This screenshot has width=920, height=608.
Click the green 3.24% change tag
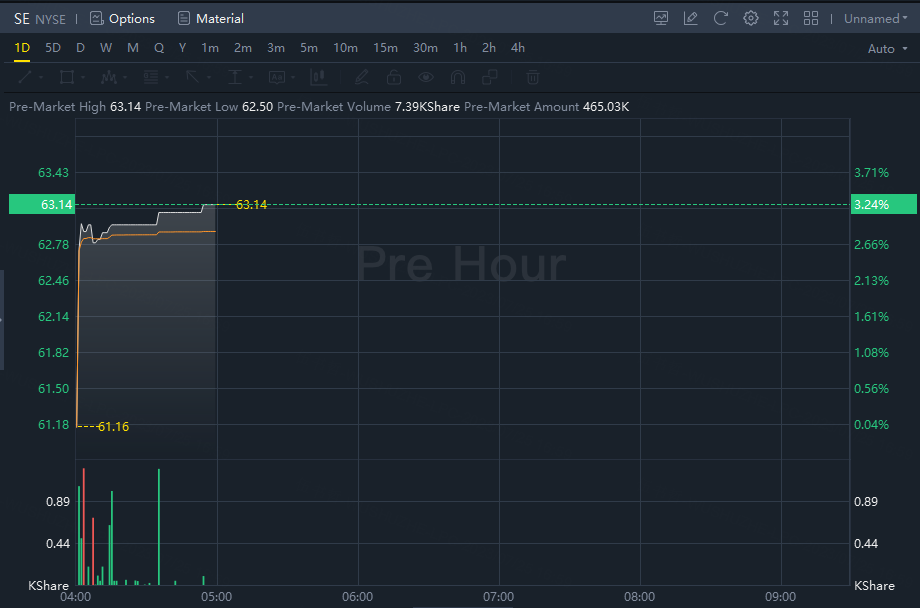coord(884,204)
